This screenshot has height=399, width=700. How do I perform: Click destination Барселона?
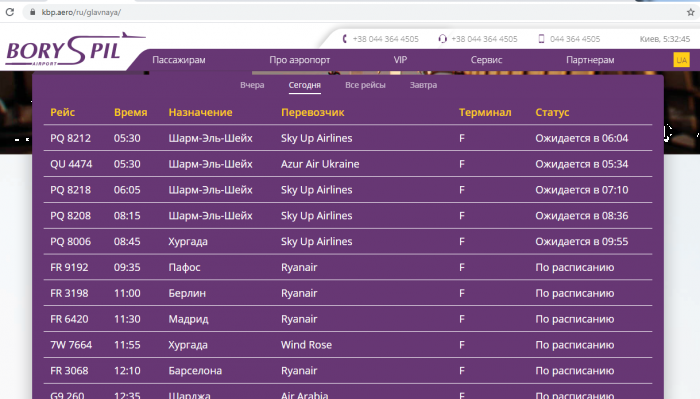tap(195, 371)
